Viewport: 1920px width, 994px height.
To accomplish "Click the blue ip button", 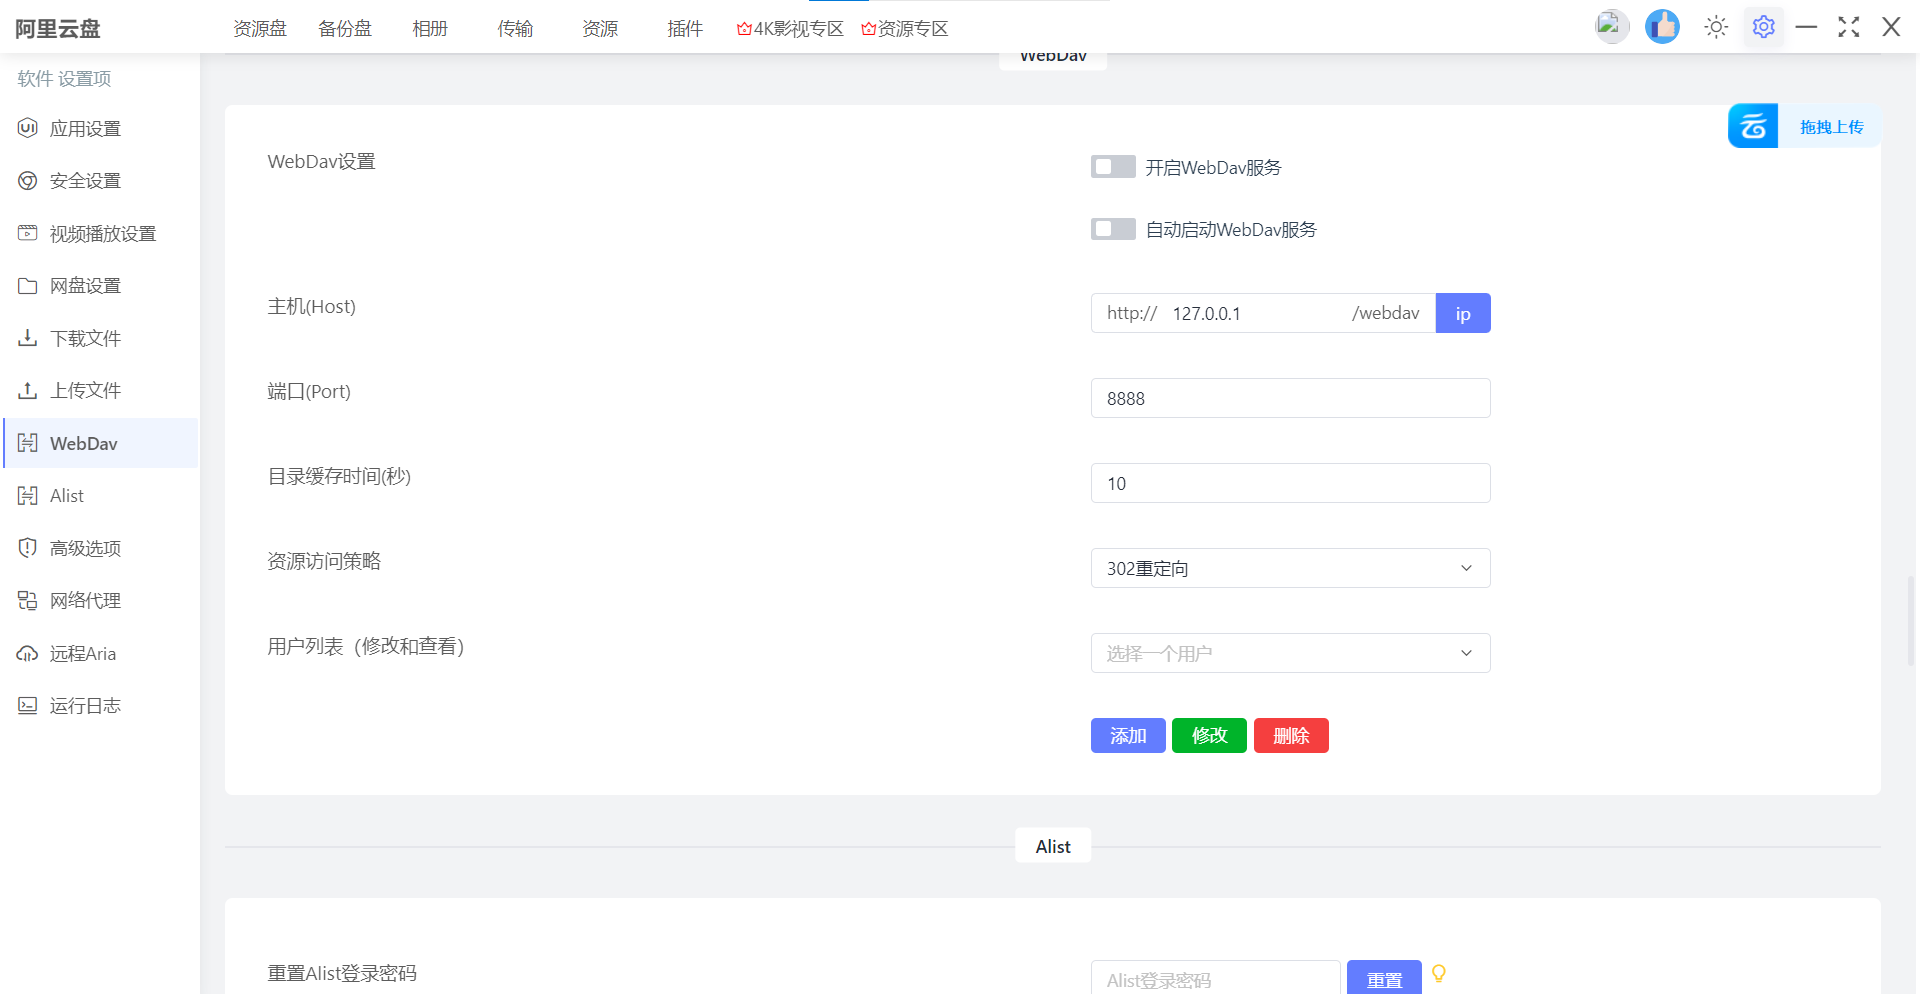I will point(1463,313).
